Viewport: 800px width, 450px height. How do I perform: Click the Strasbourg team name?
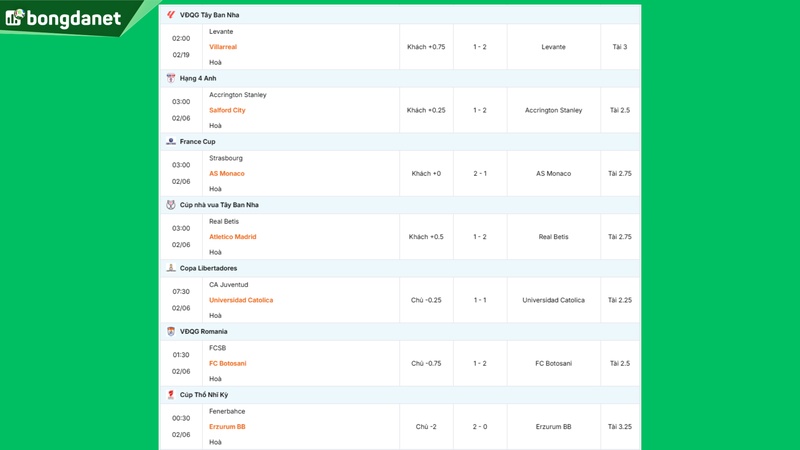click(x=226, y=158)
